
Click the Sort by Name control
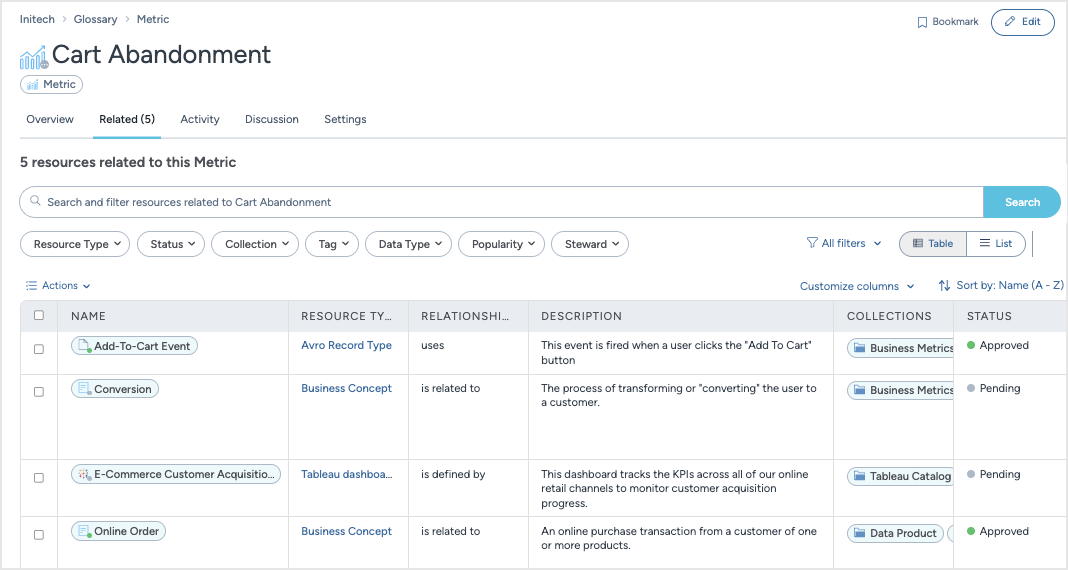point(1001,286)
